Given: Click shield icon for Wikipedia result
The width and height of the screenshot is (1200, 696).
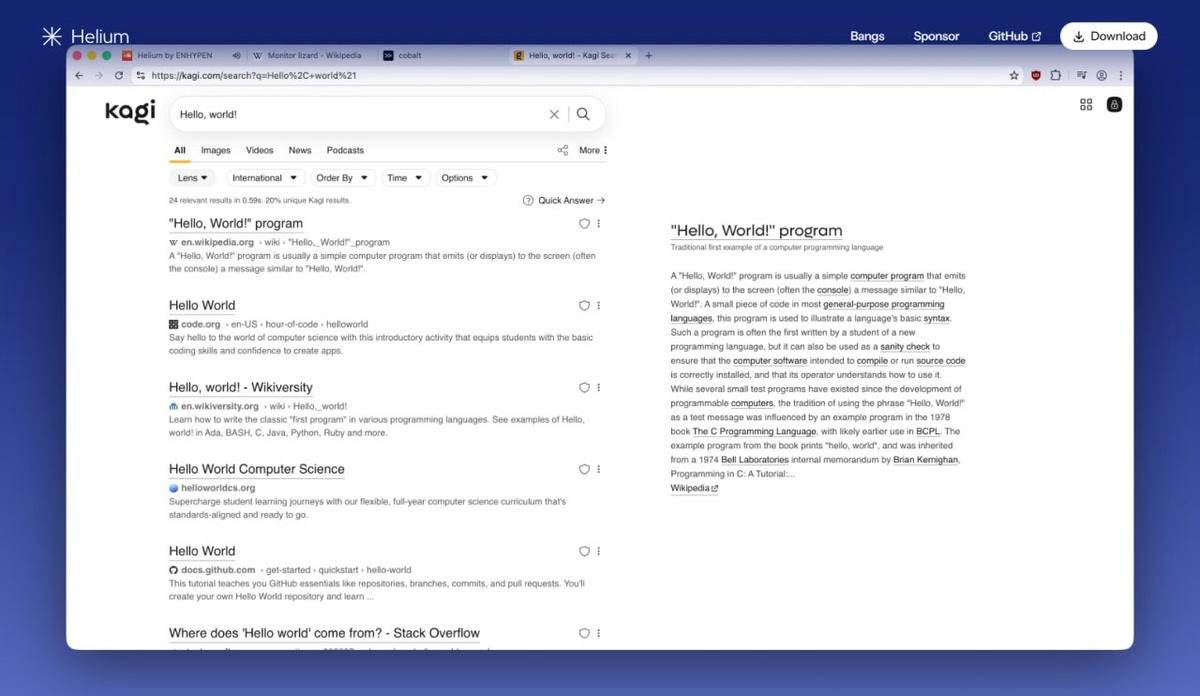Looking at the screenshot, I should click(x=584, y=224).
